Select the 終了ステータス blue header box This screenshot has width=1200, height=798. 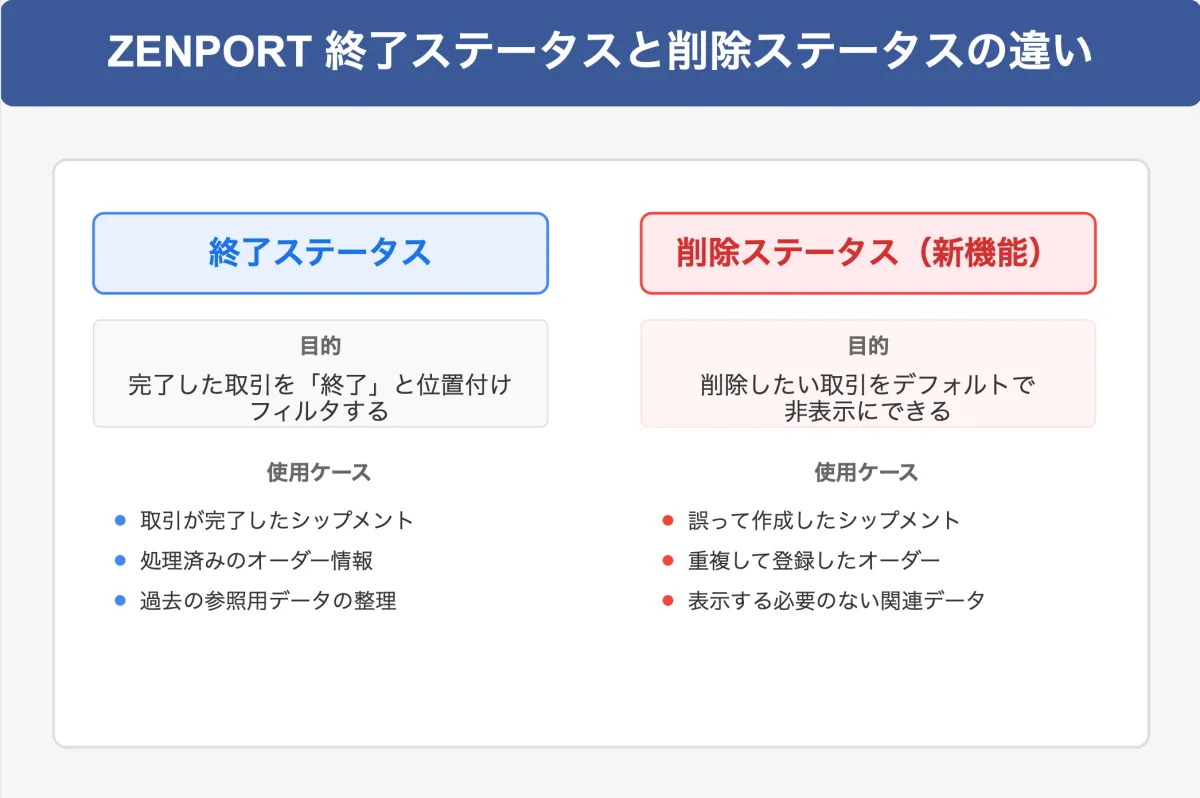(x=320, y=253)
